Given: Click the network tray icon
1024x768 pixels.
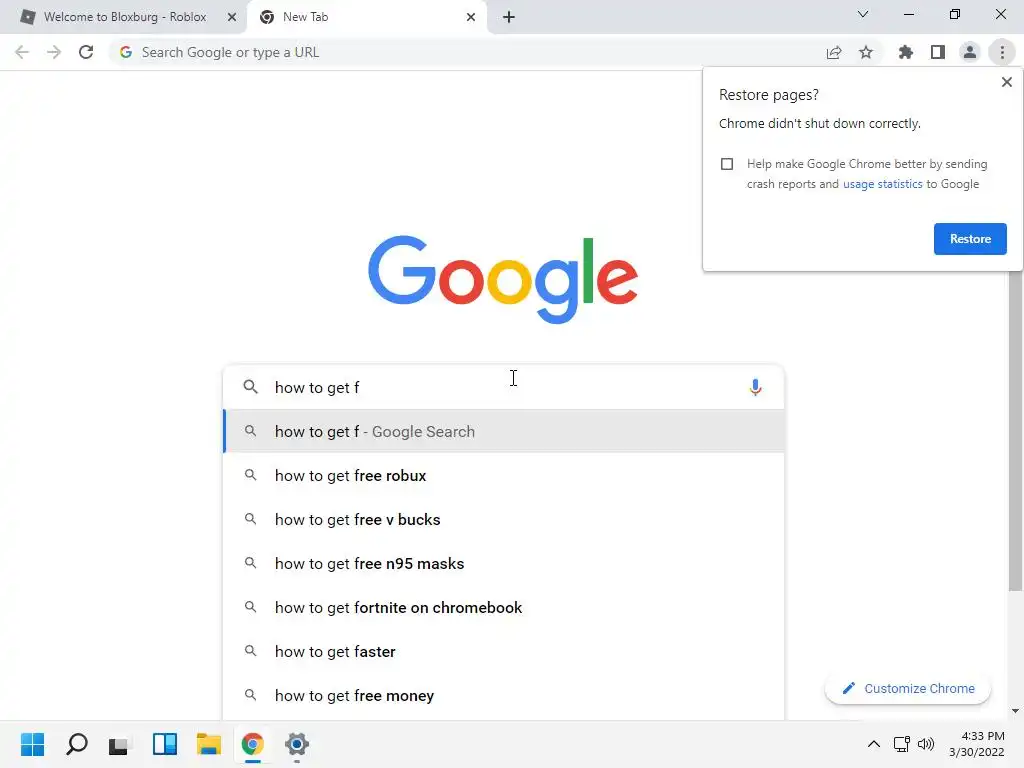Looking at the screenshot, I should coord(902,744).
